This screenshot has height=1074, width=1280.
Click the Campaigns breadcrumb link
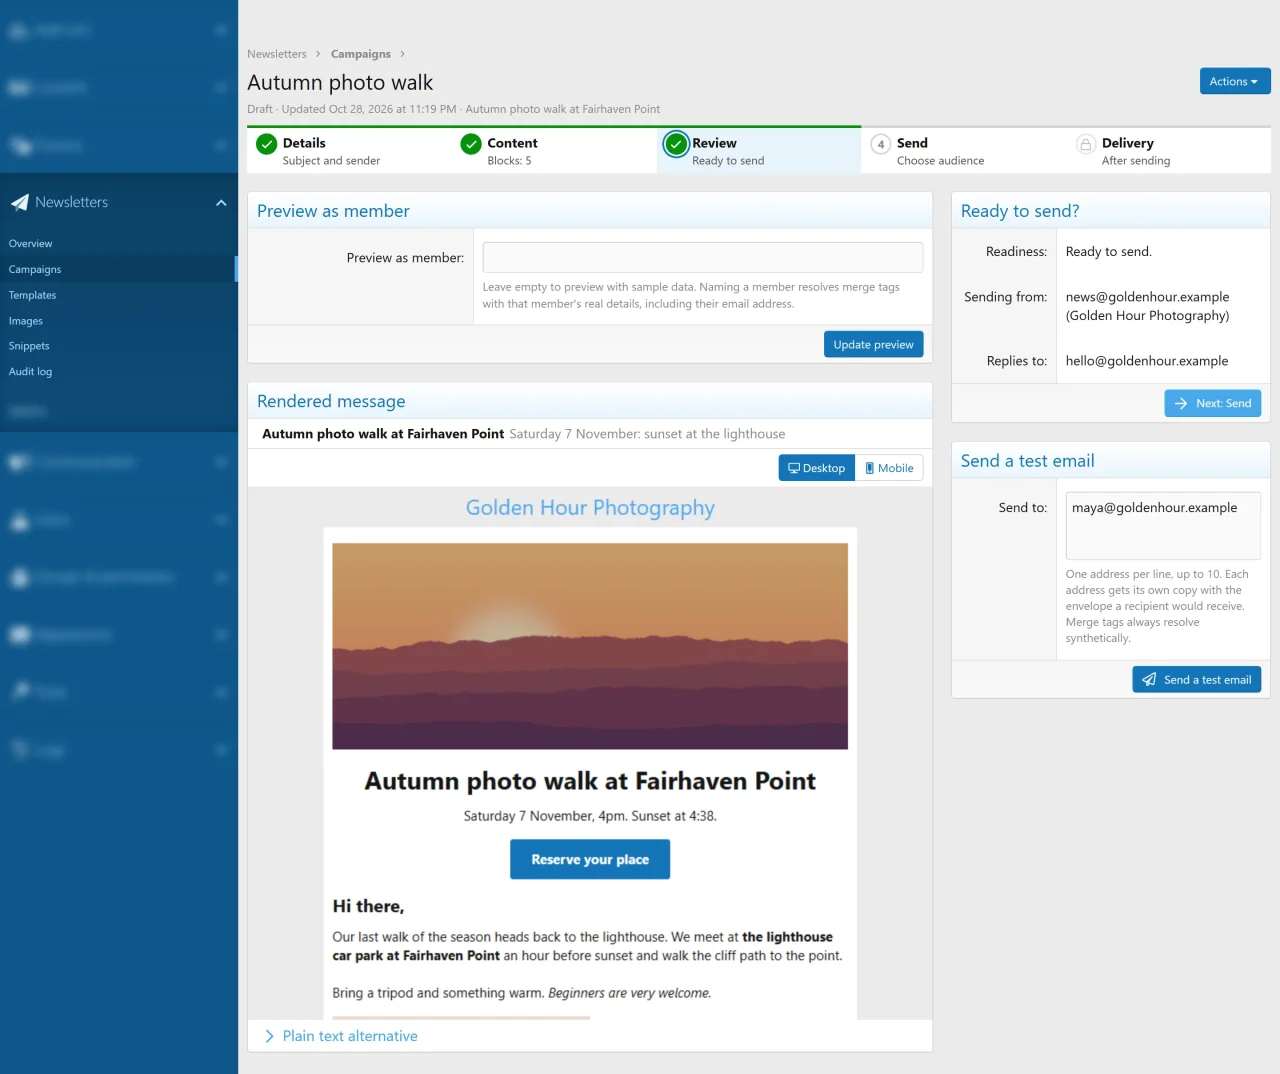pos(361,54)
